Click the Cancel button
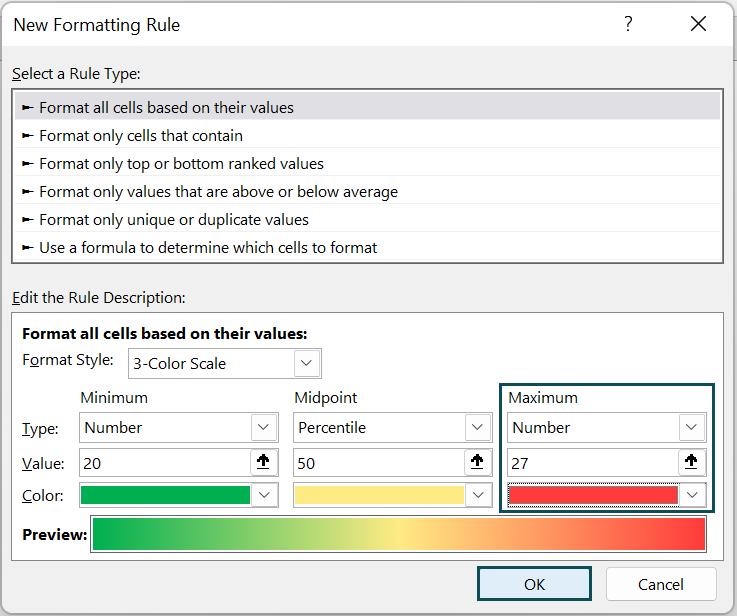Viewport: 737px width, 616px height. 661,584
